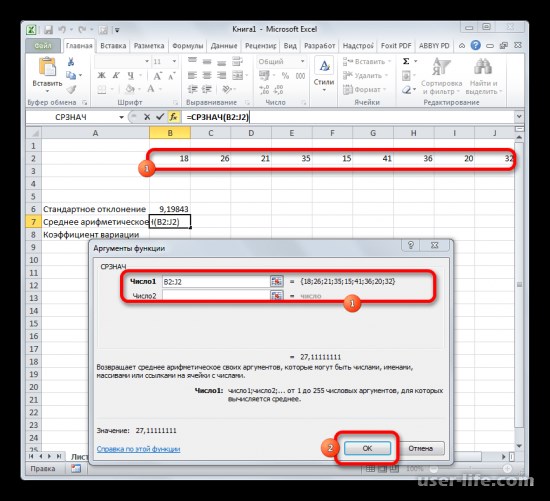The image size is (550, 501).
Task: Click the Paste (Вставить) clipboard icon
Action: [47, 66]
